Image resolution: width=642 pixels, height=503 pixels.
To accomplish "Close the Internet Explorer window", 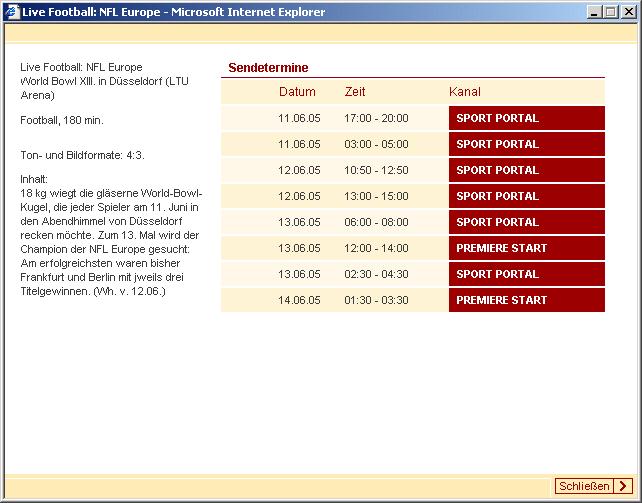I will click(x=628, y=12).
